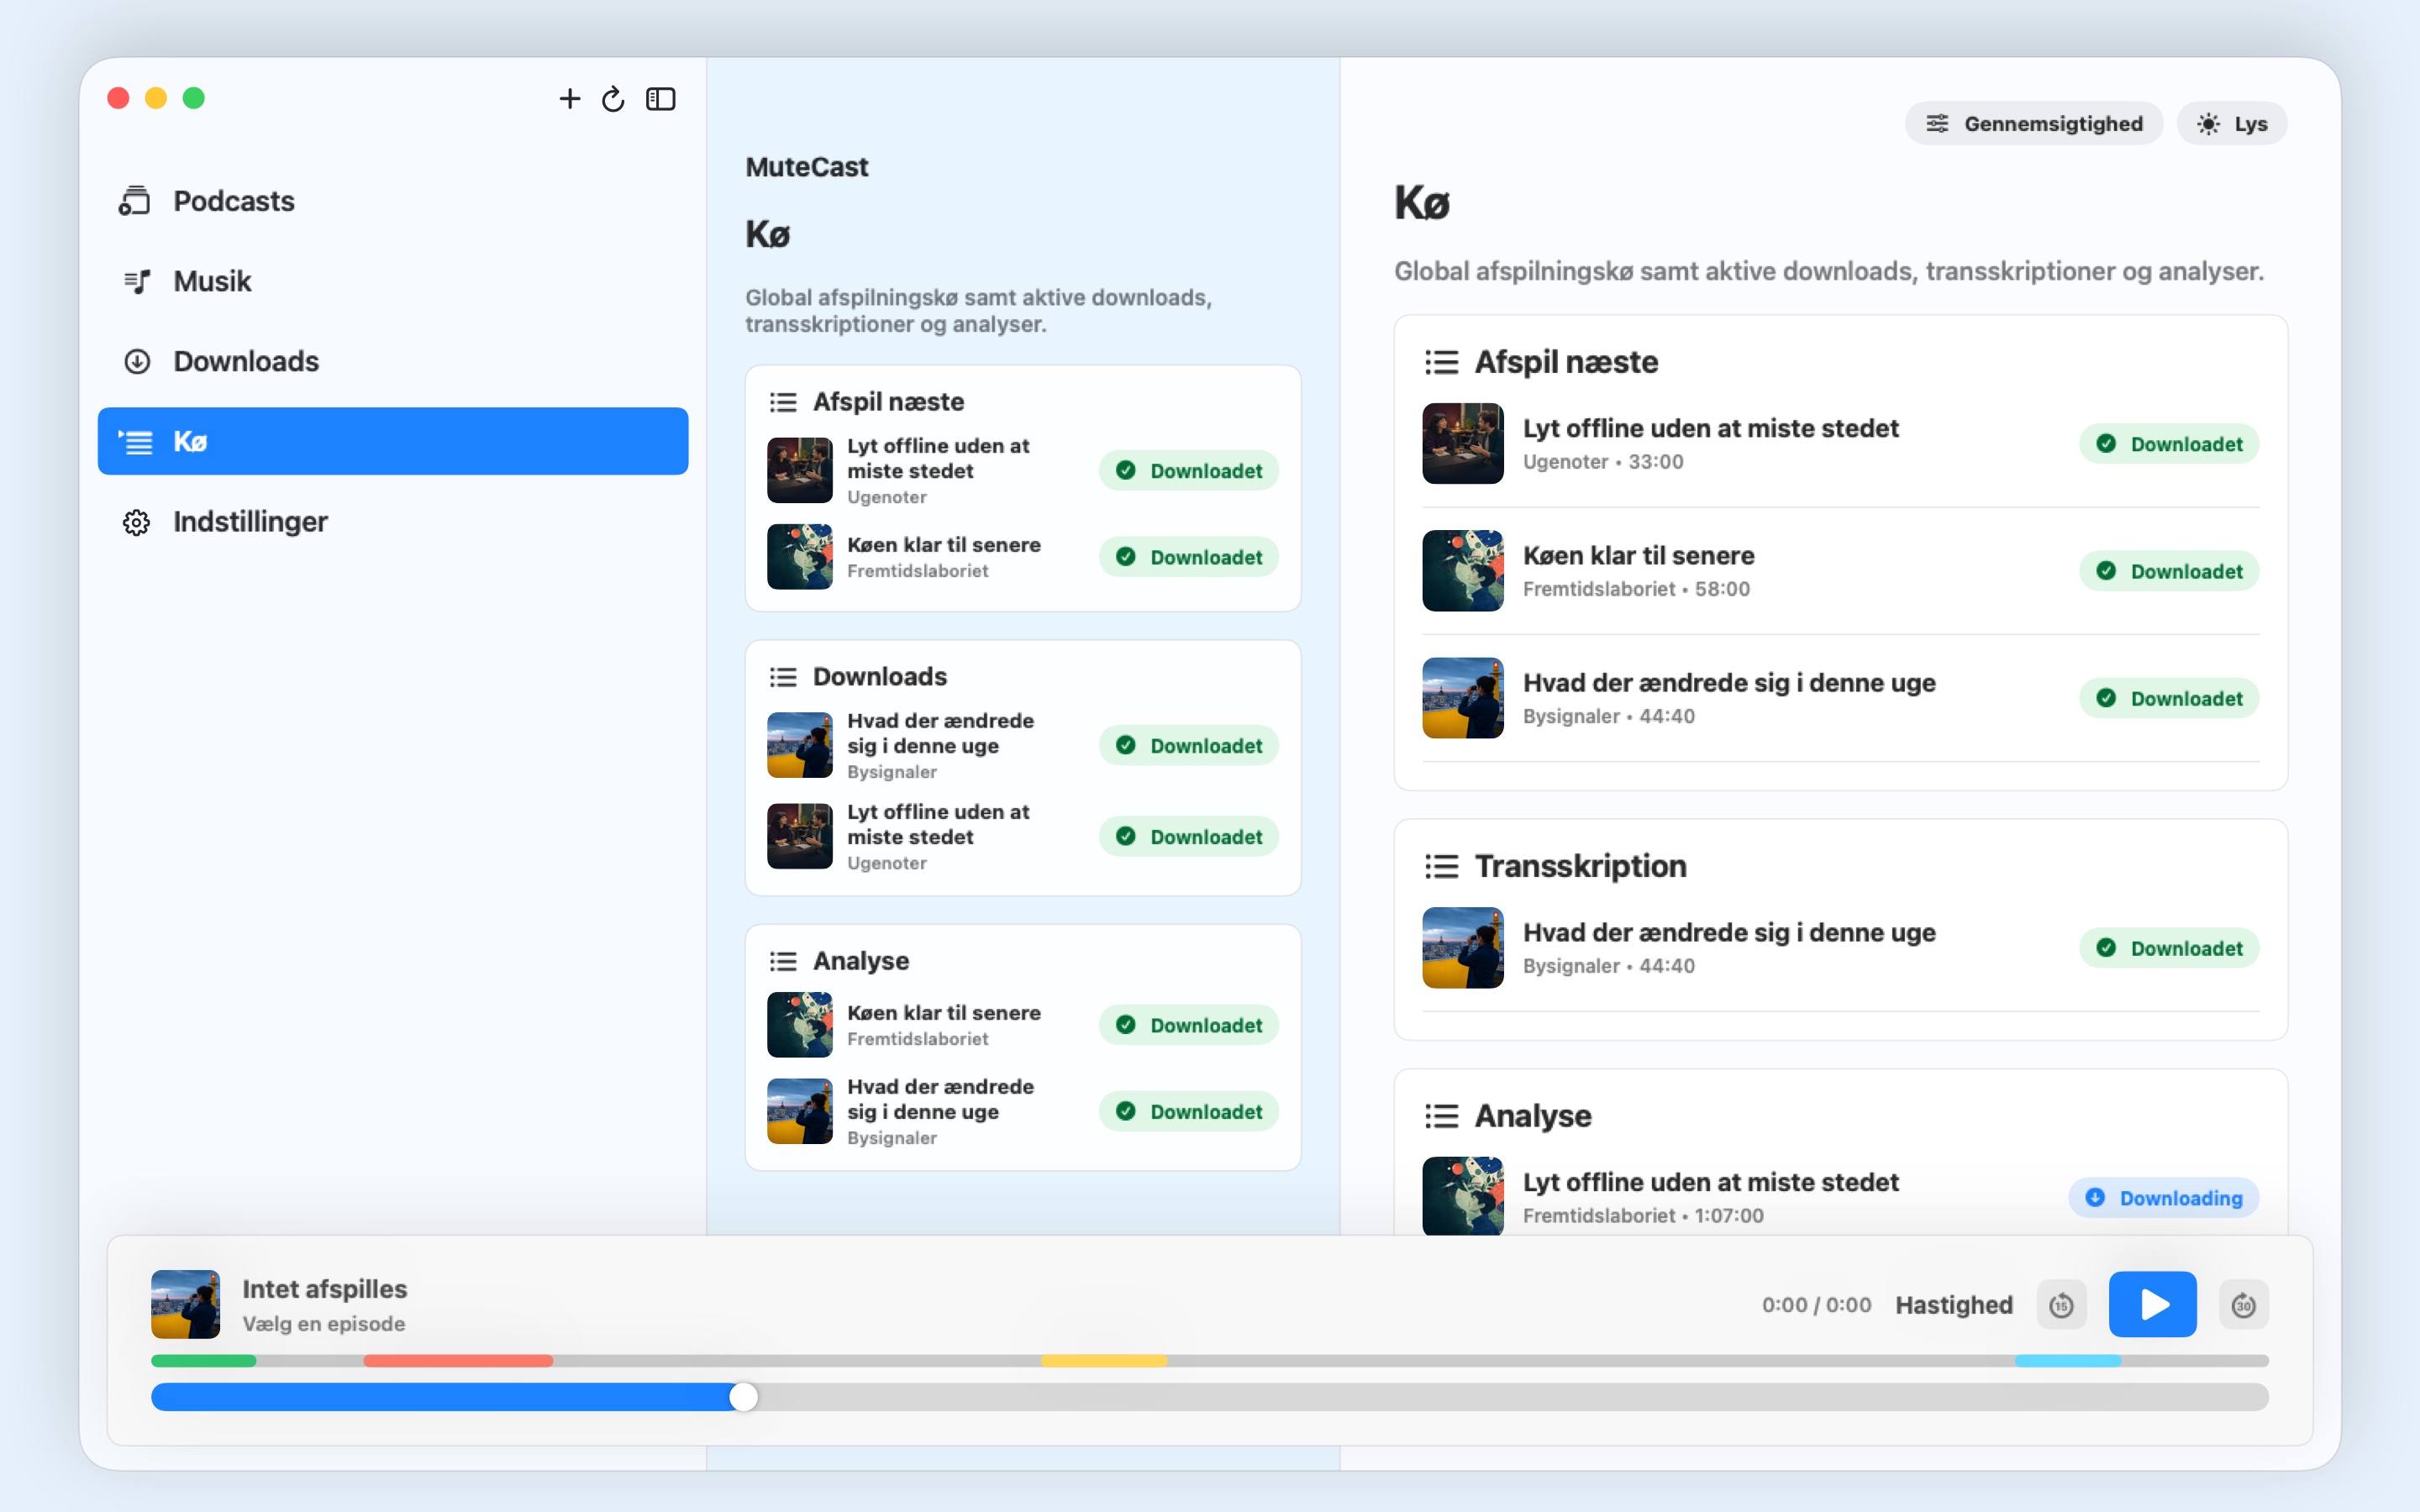This screenshot has width=2420, height=1512.
Task: Click the Gennemsigtighed button
Action: pyautogui.click(x=2033, y=123)
